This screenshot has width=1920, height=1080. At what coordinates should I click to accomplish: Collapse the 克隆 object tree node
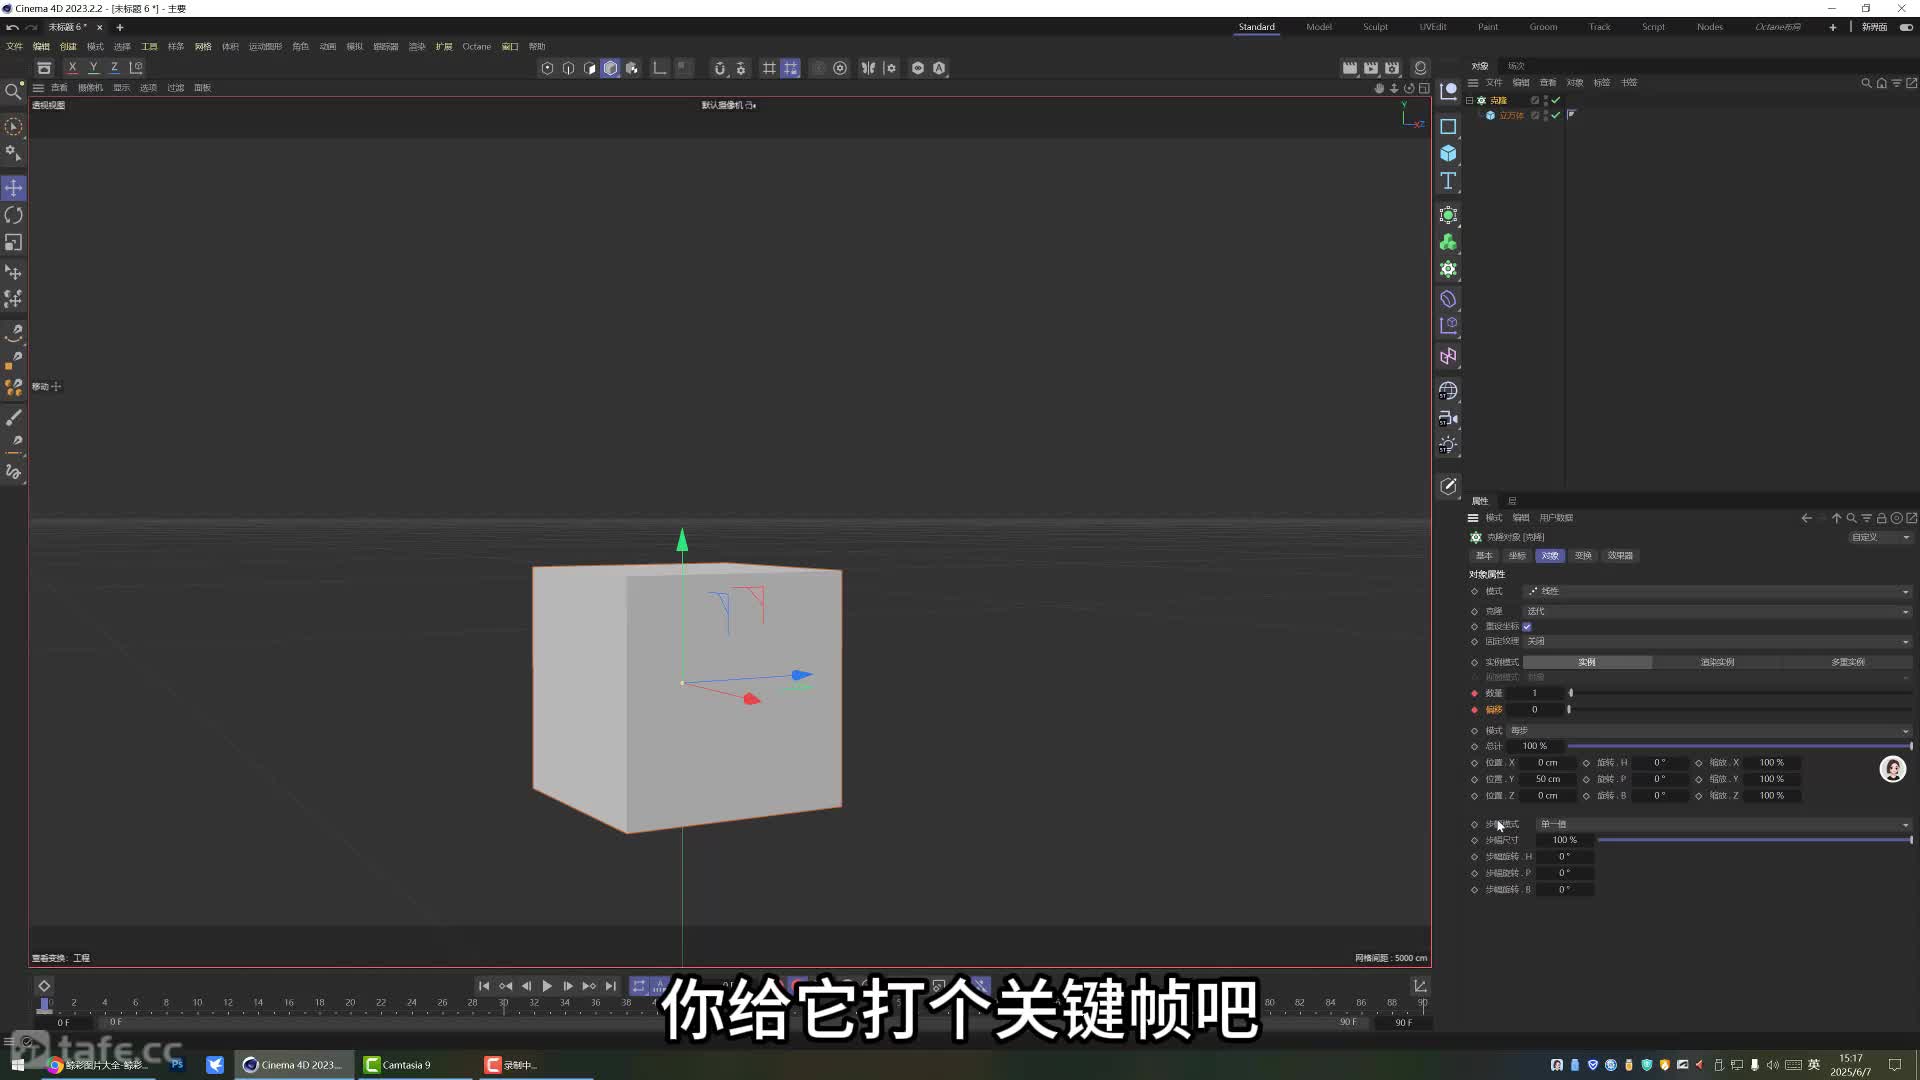(1470, 100)
